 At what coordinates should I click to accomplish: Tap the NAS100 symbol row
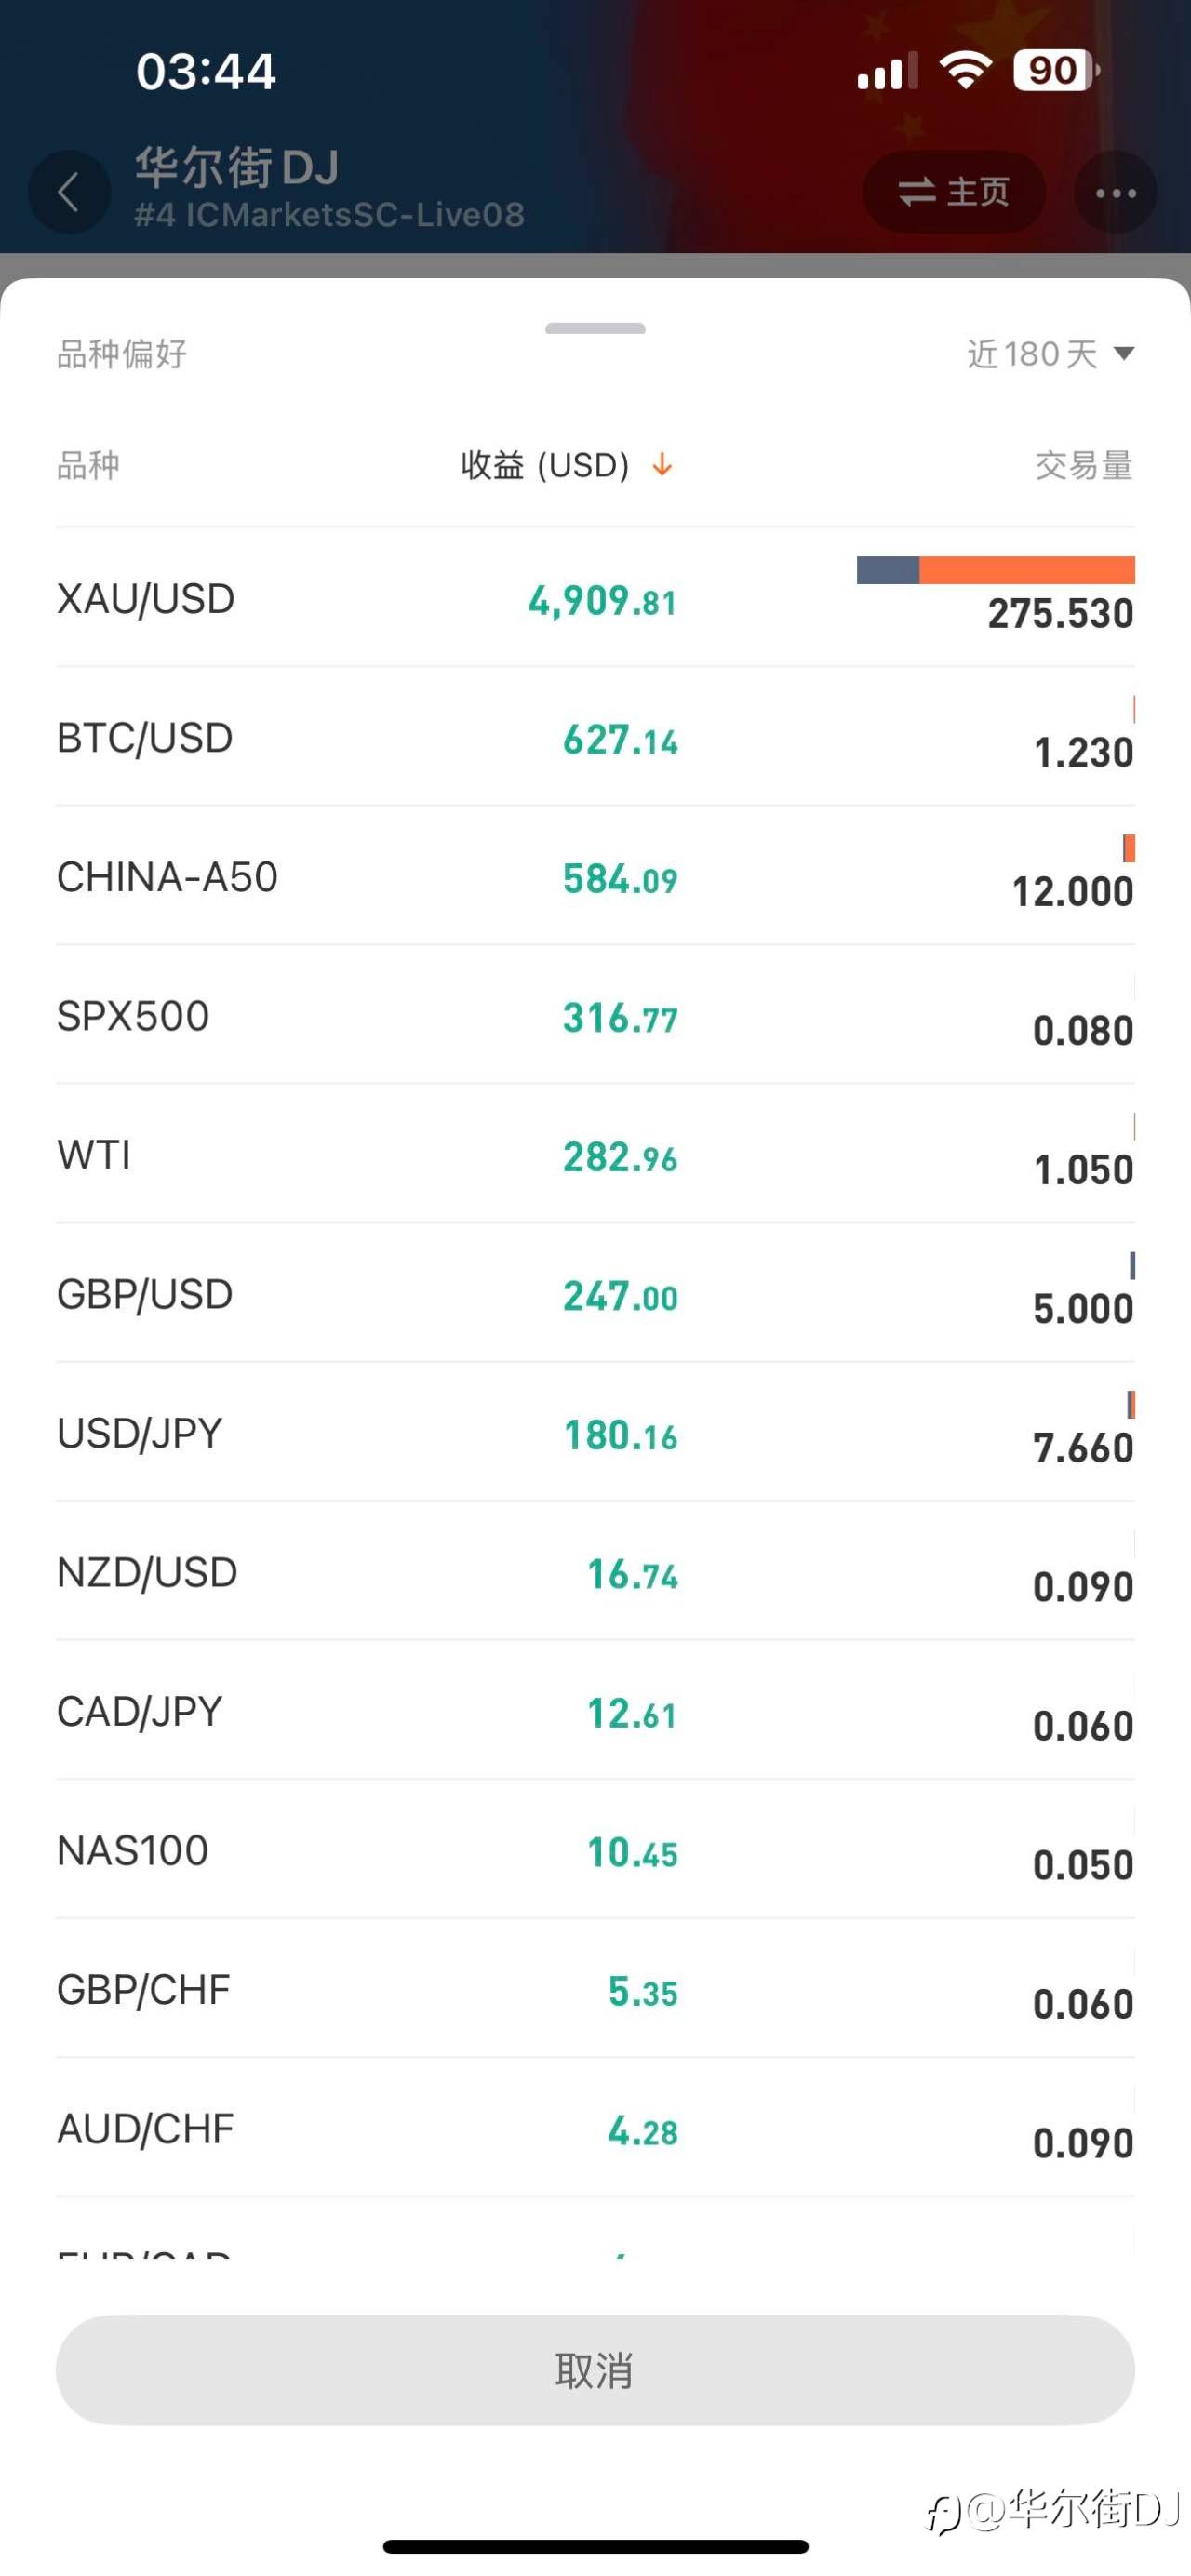595,1850
